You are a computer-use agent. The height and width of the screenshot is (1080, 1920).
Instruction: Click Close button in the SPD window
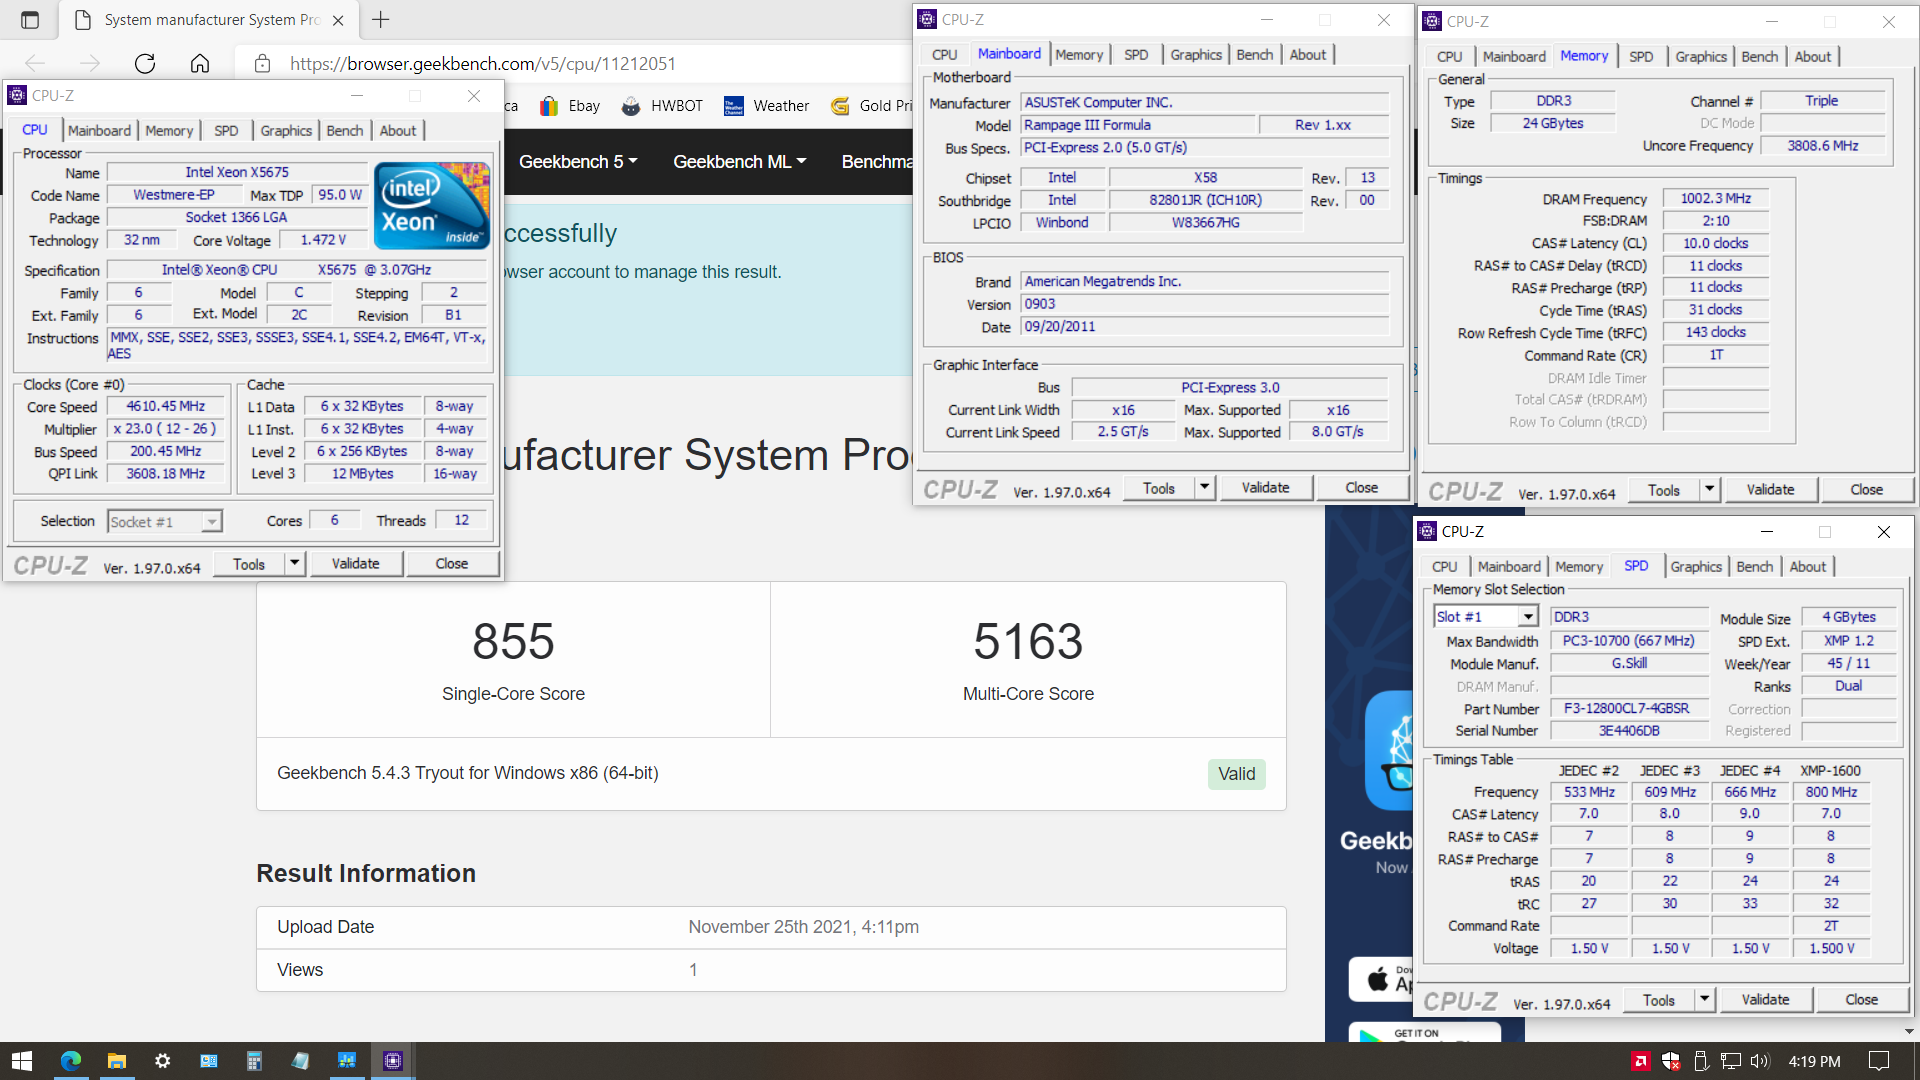[x=1862, y=1000]
